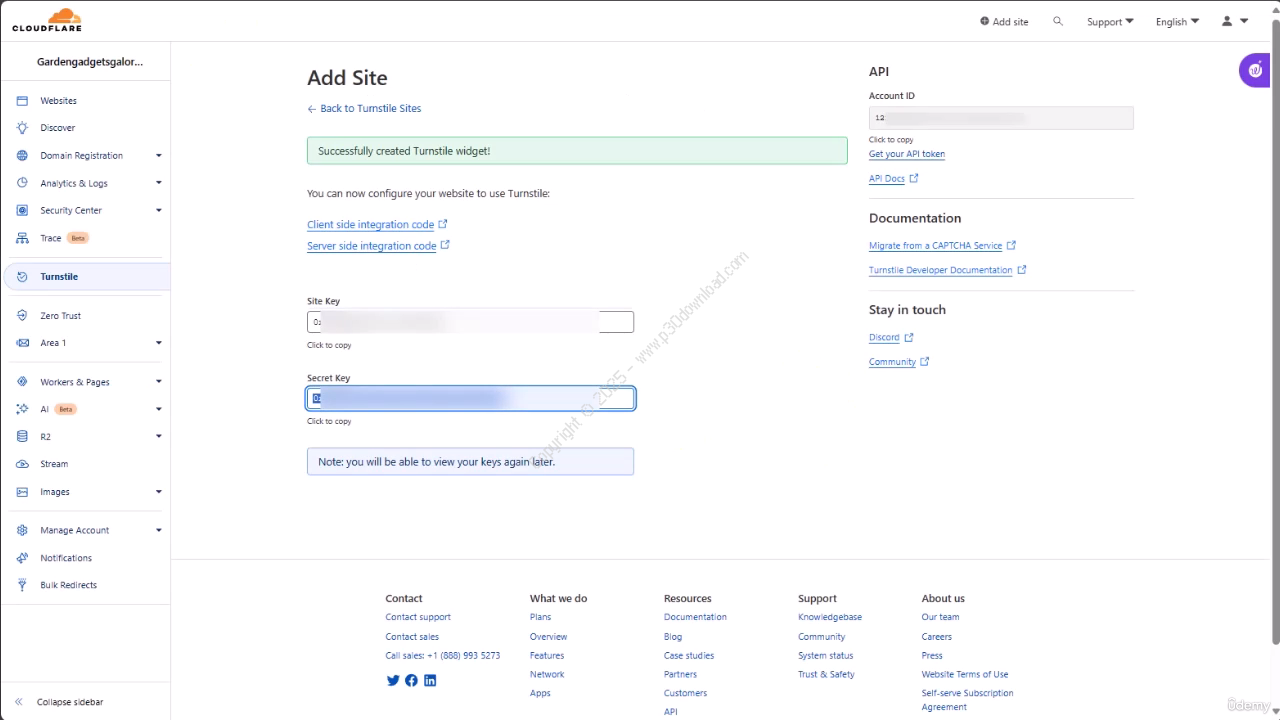Click the Notifications megaphone icon
Viewport: 1280px width, 720px height.
pos(22,558)
